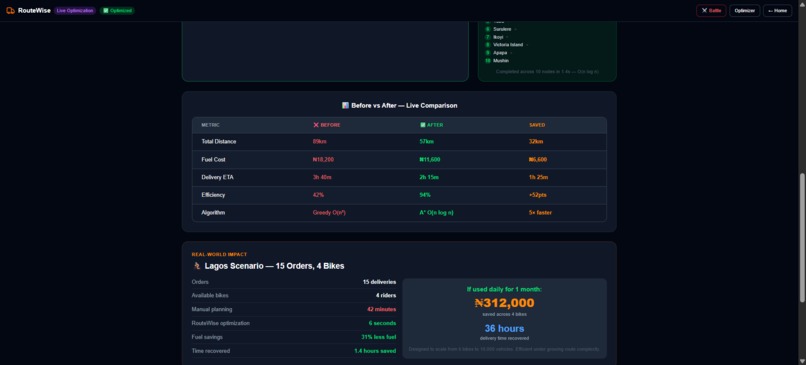
Task: Click the ₦6,600 saved value
Action: 538,159
